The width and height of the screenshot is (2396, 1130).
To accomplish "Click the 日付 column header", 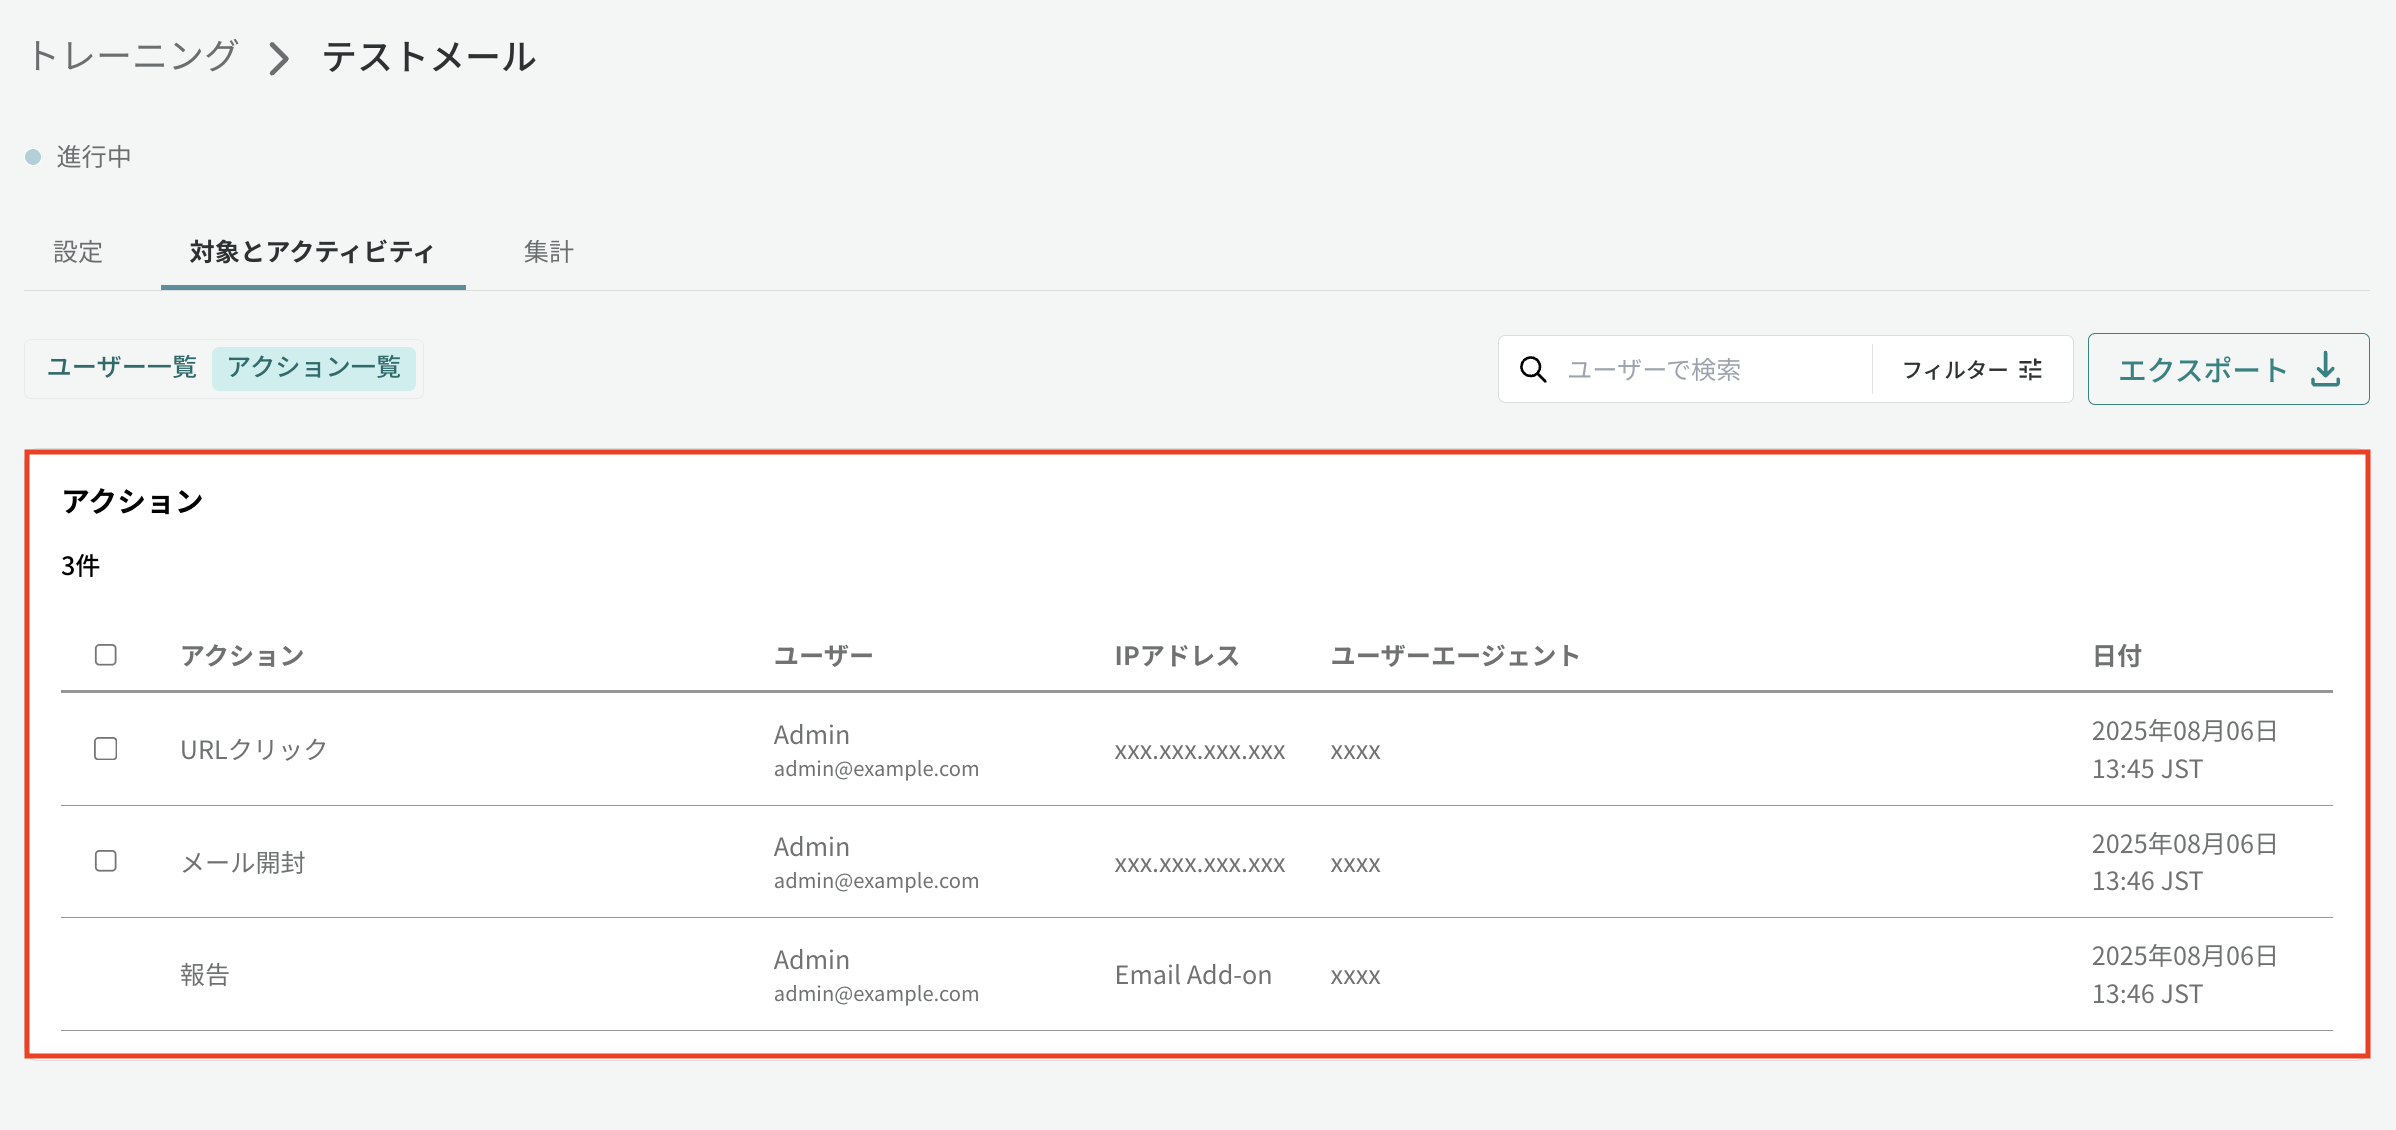I will (x=2117, y=656).
